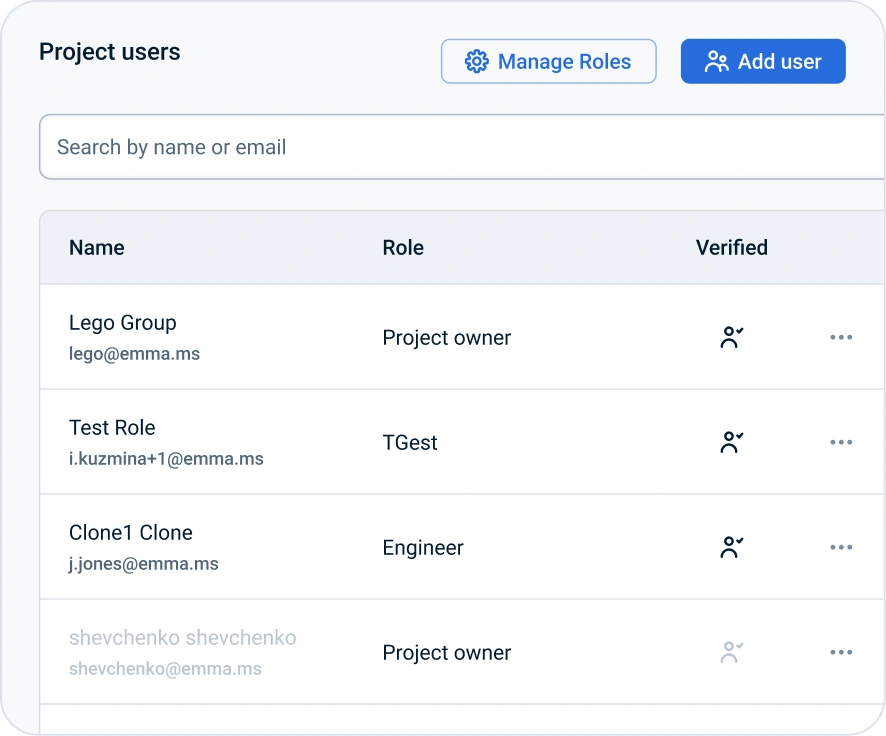The height and width of the screenshot is (736, 886).
Task: Click the lego@emma.ms email address
Action: tap(134, 354)
